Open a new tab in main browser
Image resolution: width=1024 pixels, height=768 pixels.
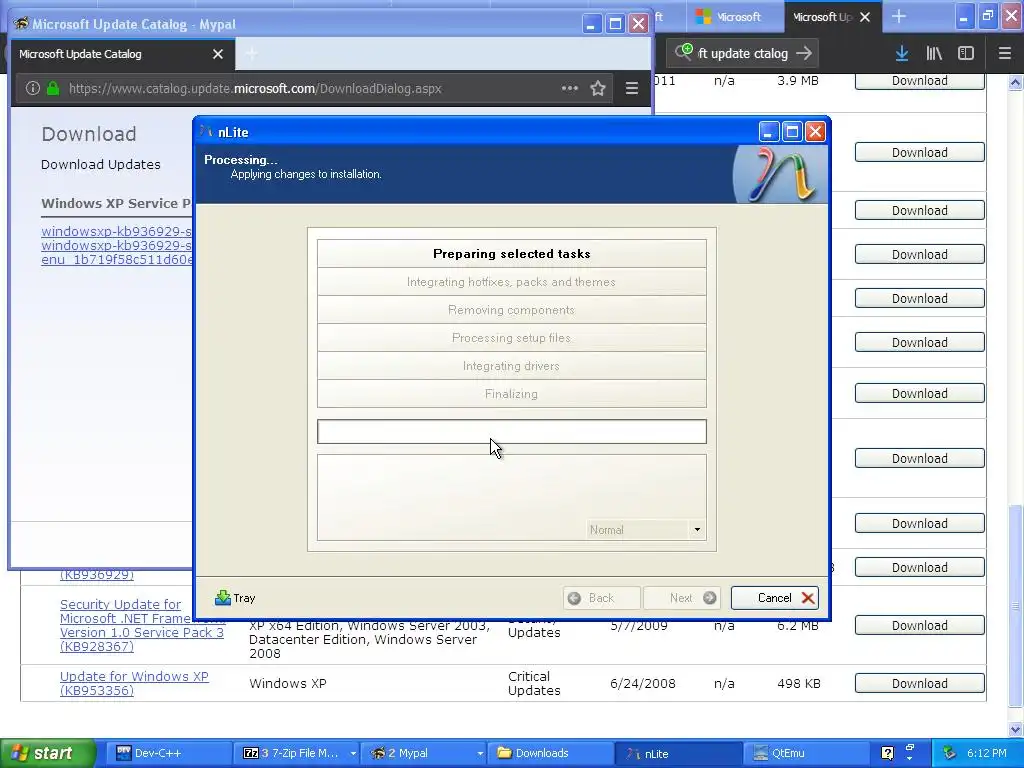point(899,16)
